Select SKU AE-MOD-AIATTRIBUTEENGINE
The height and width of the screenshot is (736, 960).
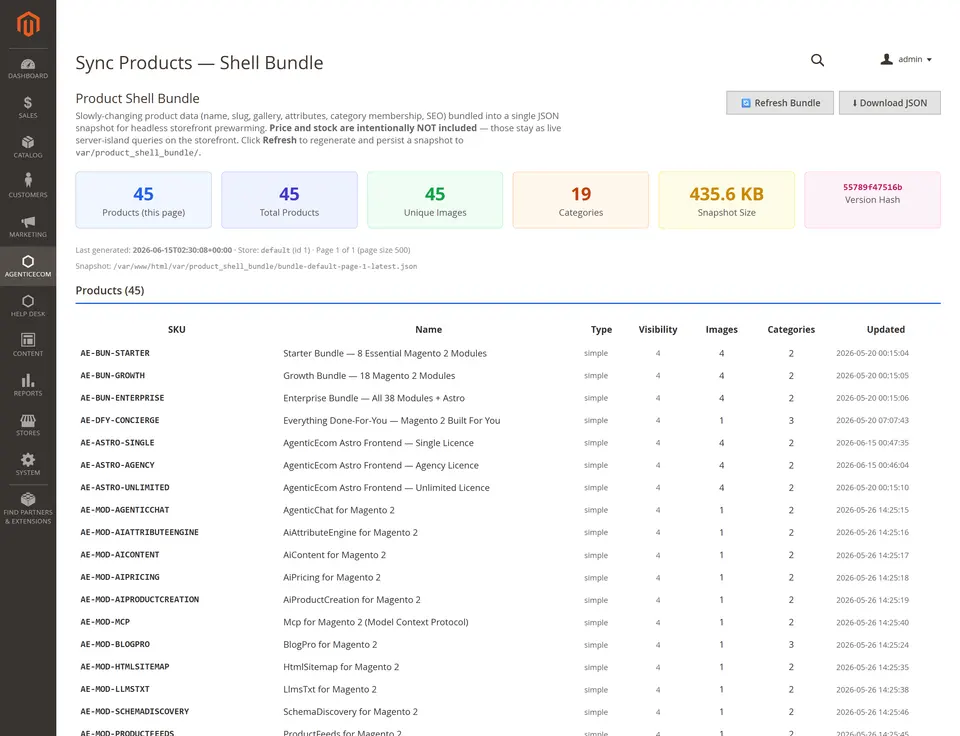(x=140, y=532)
